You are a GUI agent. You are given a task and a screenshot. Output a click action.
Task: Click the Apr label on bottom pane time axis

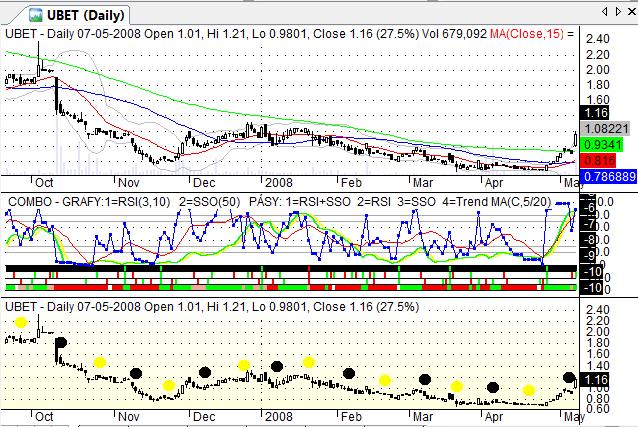494,417
